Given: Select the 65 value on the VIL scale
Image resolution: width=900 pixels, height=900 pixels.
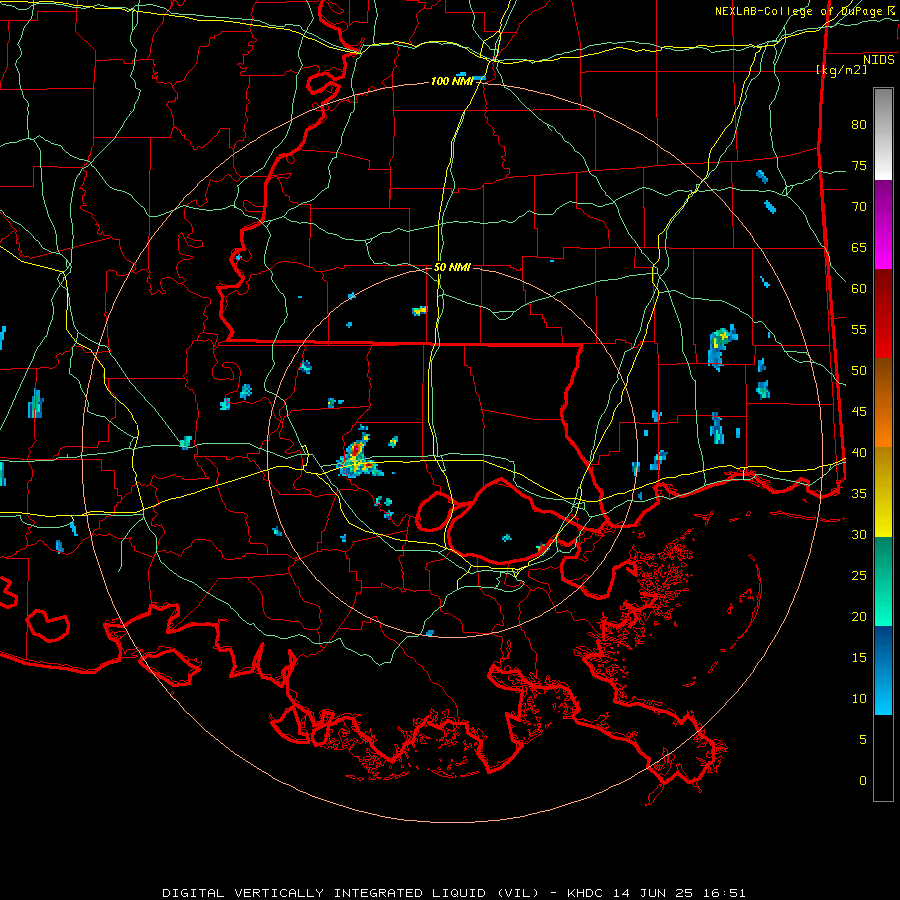Looking at the screenshot, I should (859, 247).
